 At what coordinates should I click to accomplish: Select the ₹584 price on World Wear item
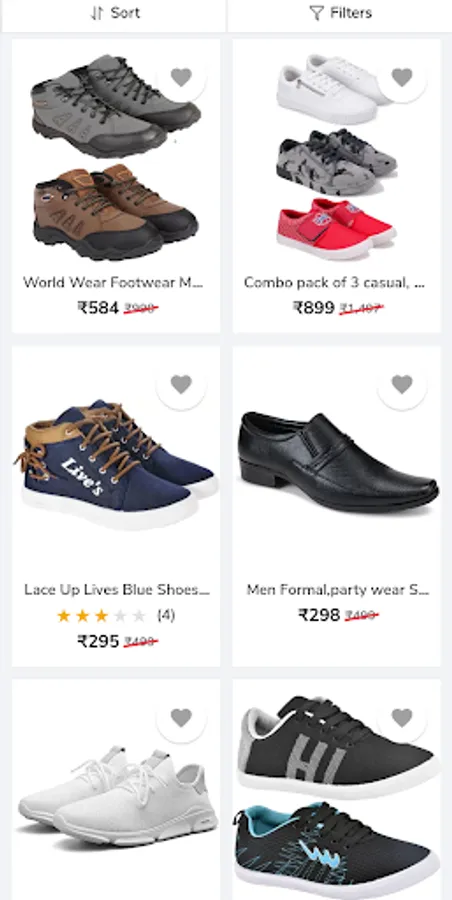click(x=98, y=308)
